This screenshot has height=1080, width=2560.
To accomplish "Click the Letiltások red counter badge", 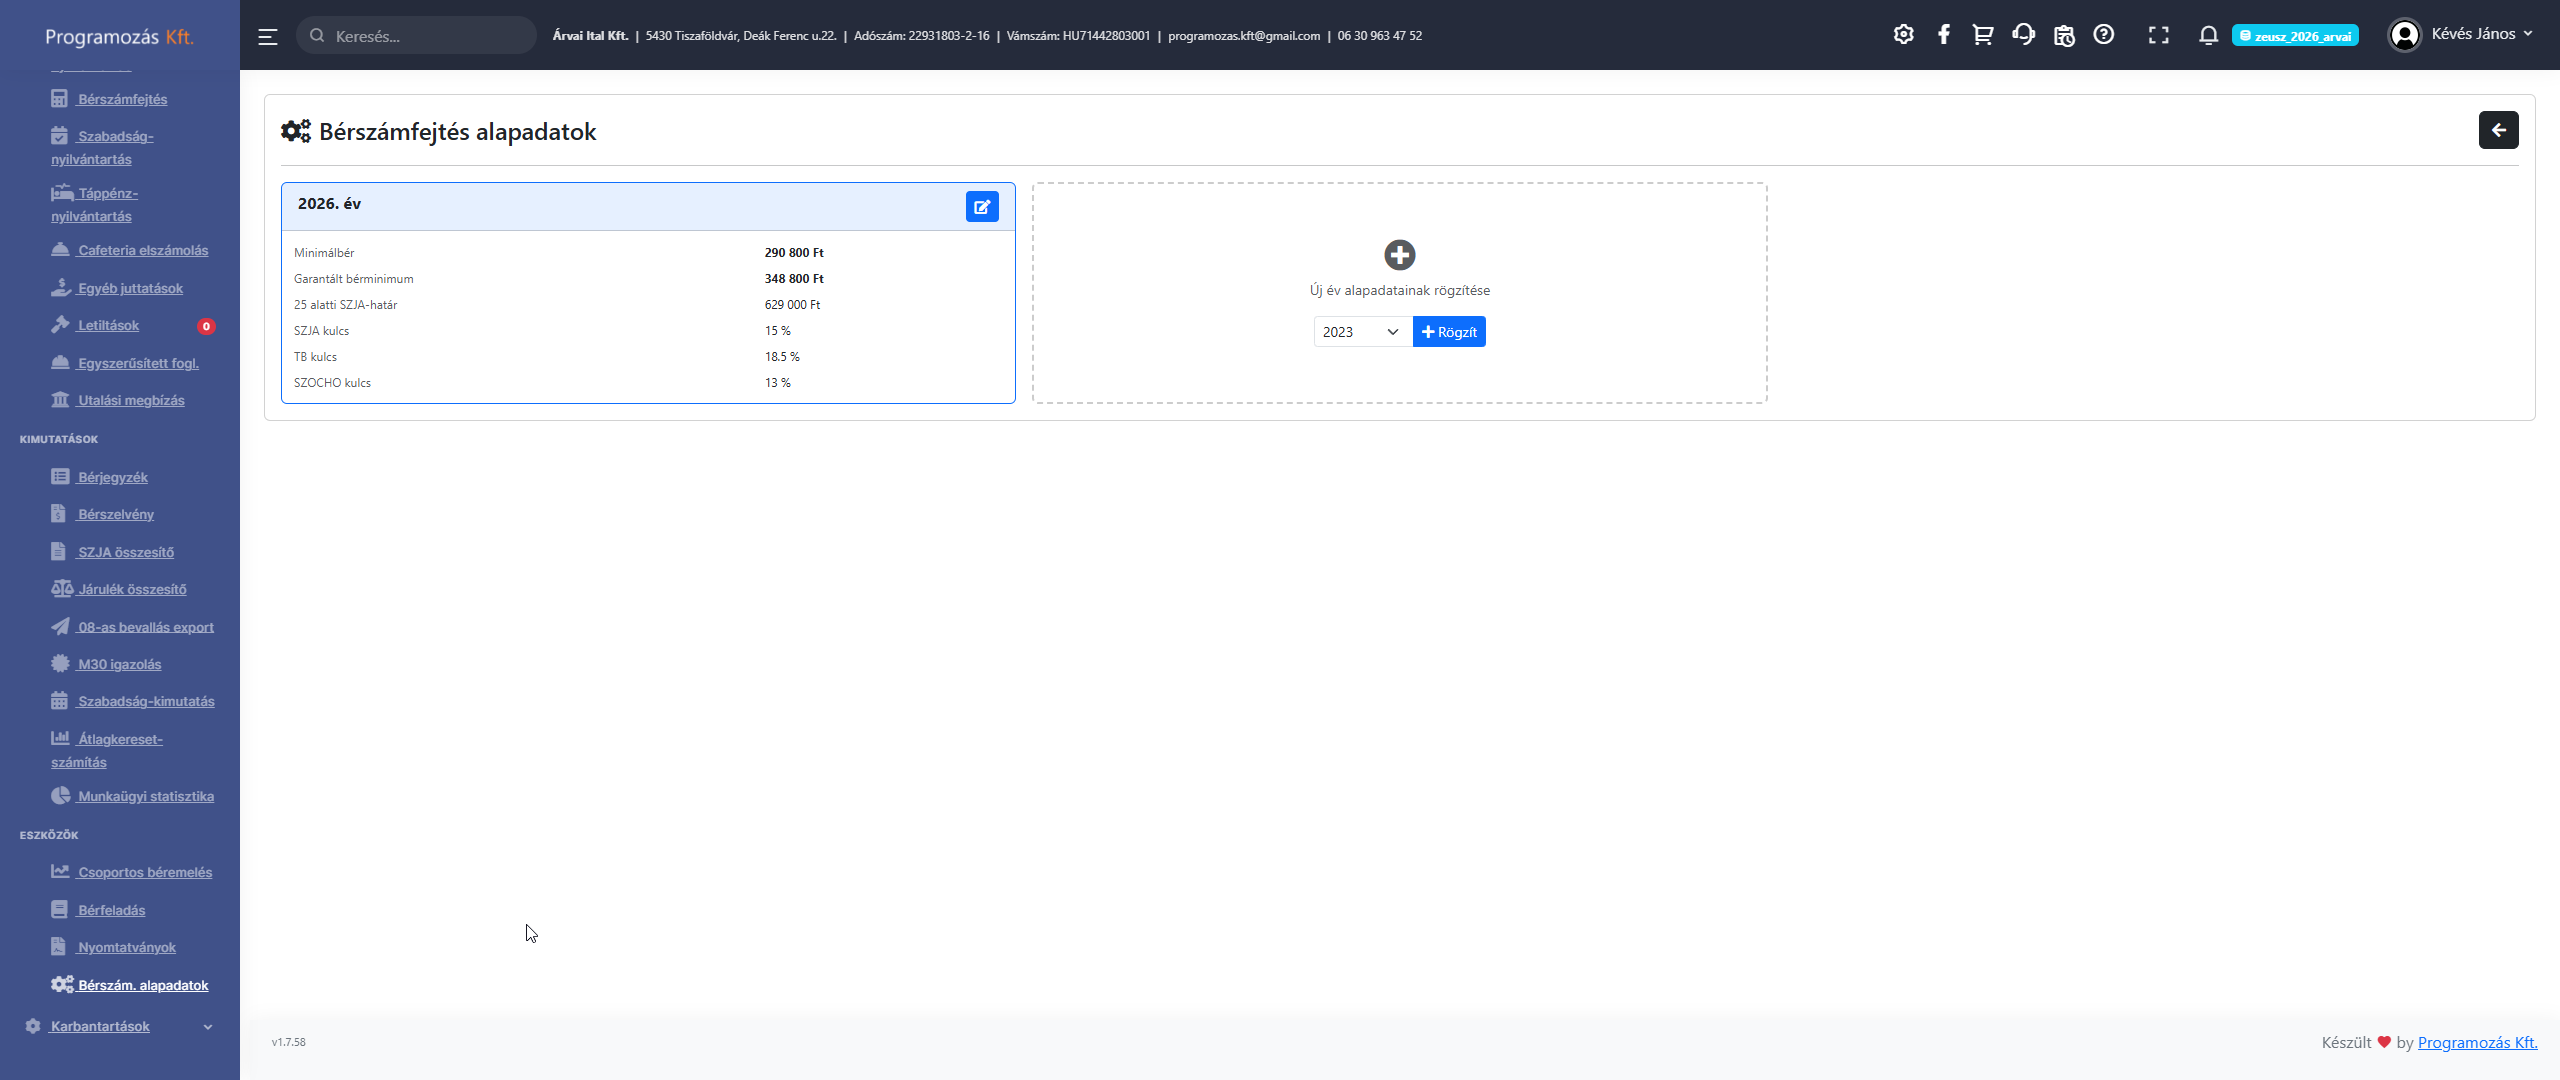I will 206,326.
